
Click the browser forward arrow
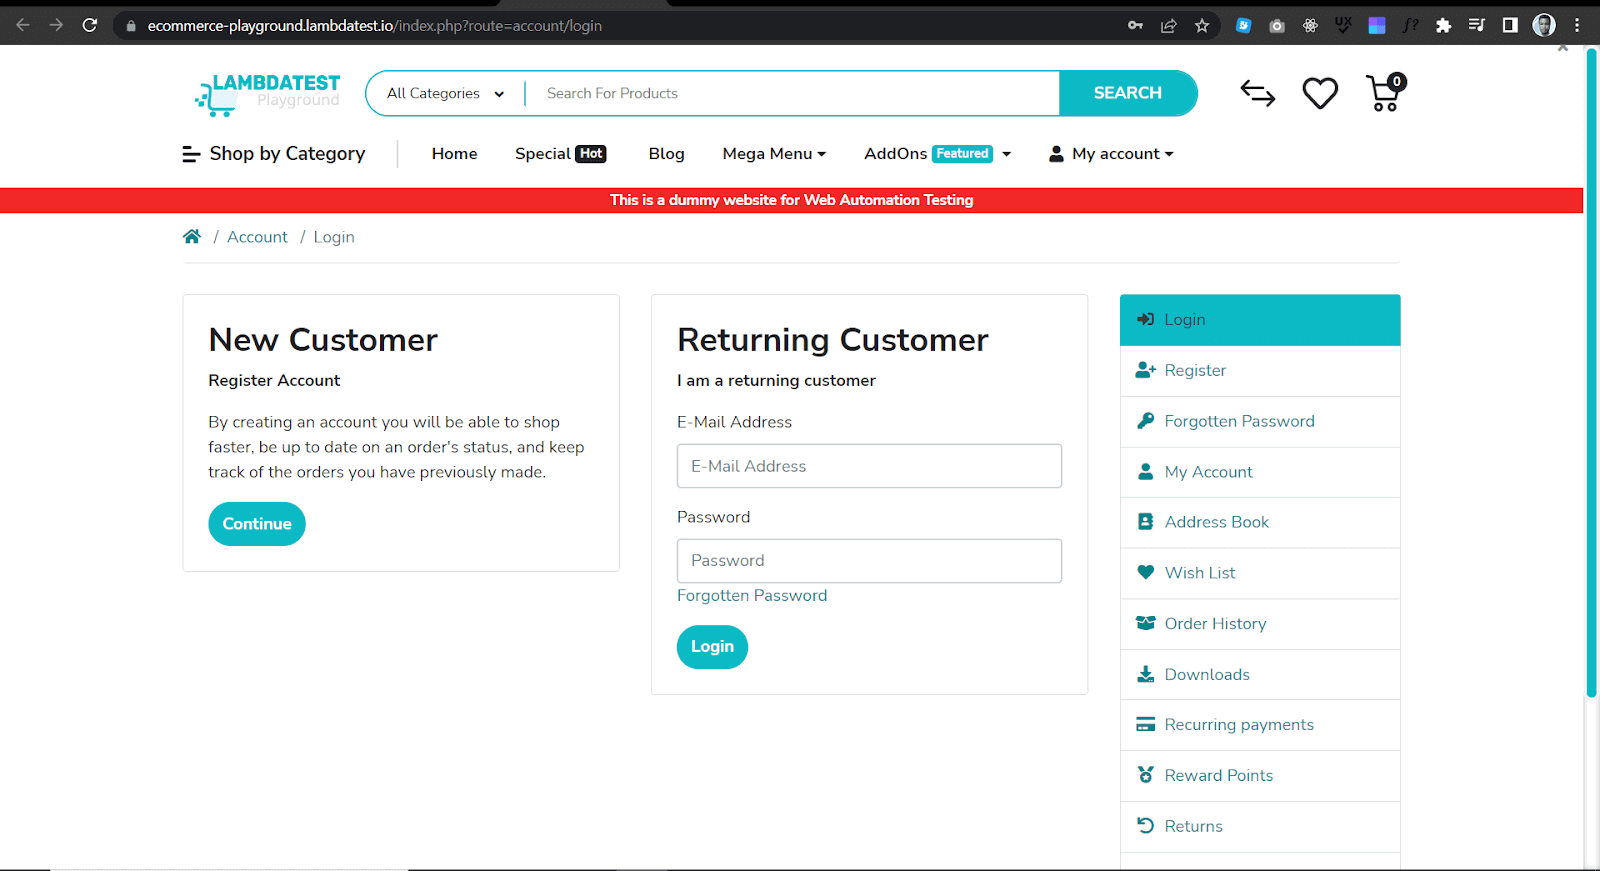(x=56, y=25)
